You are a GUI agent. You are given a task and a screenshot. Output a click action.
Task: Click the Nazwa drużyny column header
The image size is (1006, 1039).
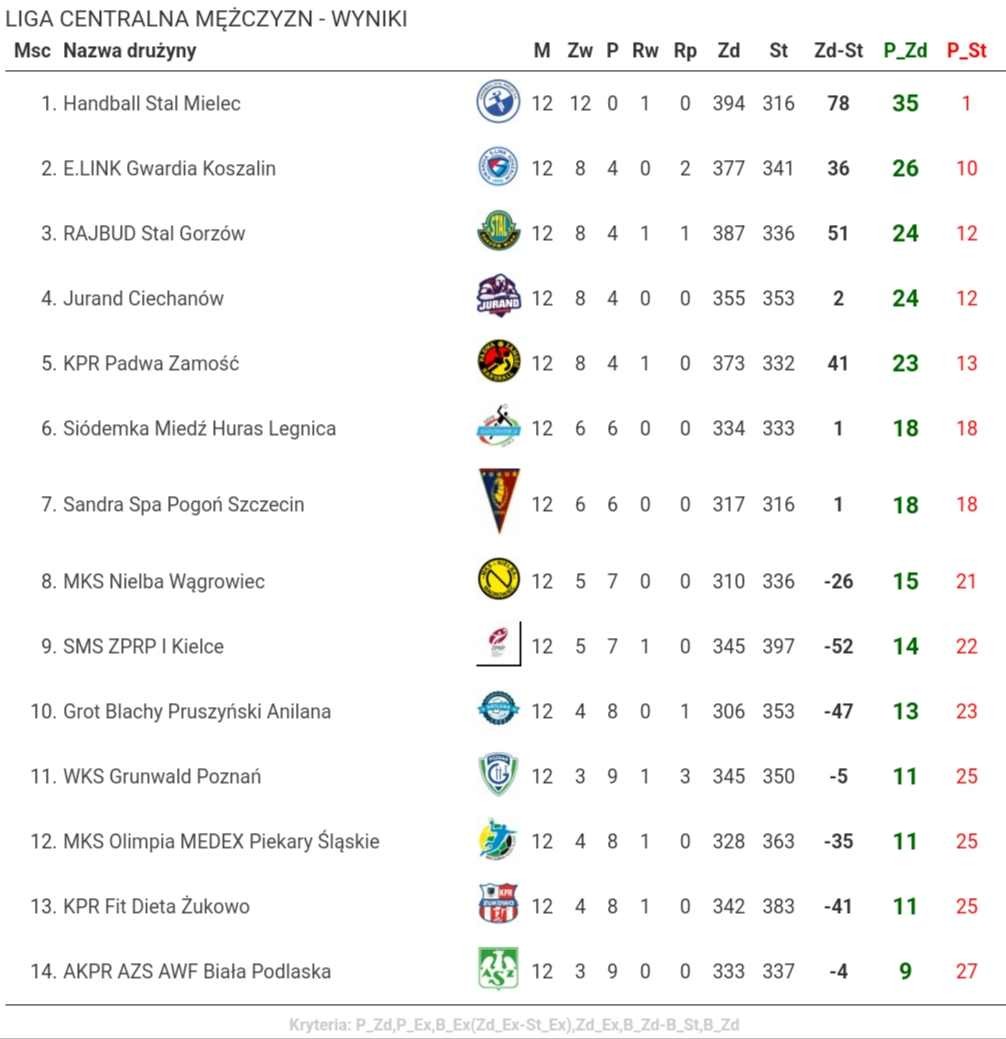pyautogui.click(x=130, y=50)
